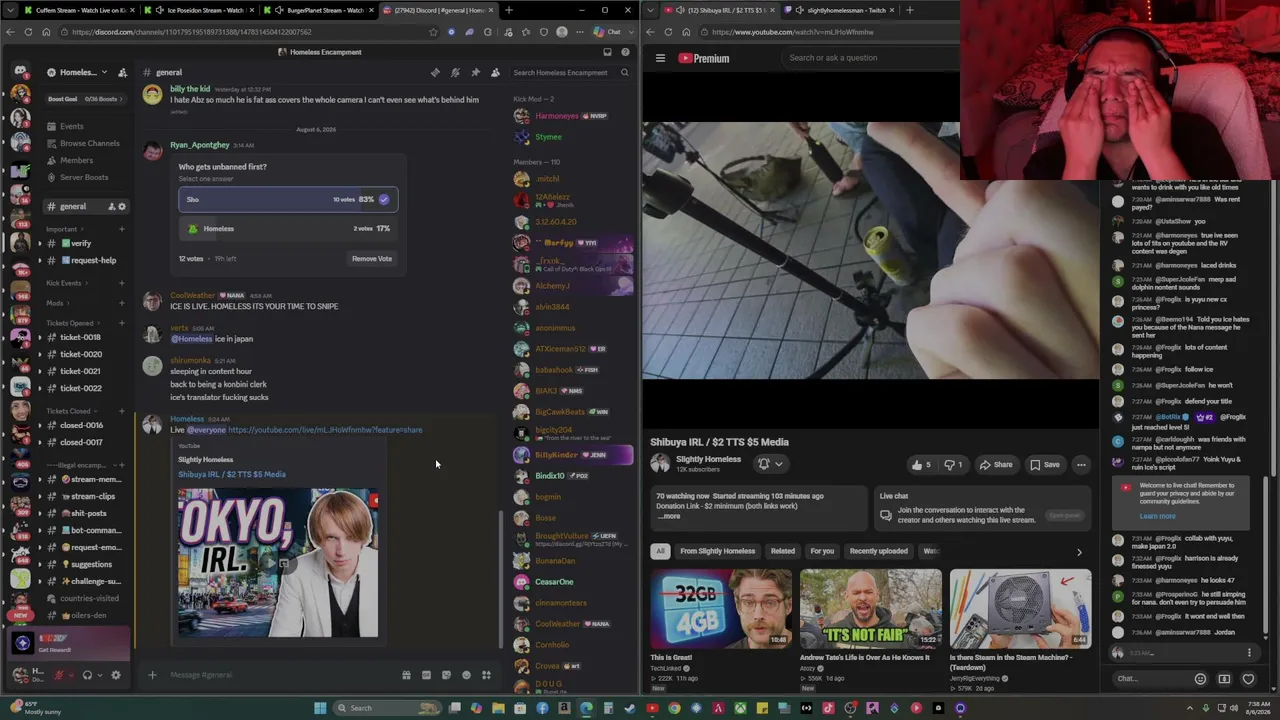Open YouTube guide hamburger menu
Viewport: 1280px width, 720px height.
[660, 58]
